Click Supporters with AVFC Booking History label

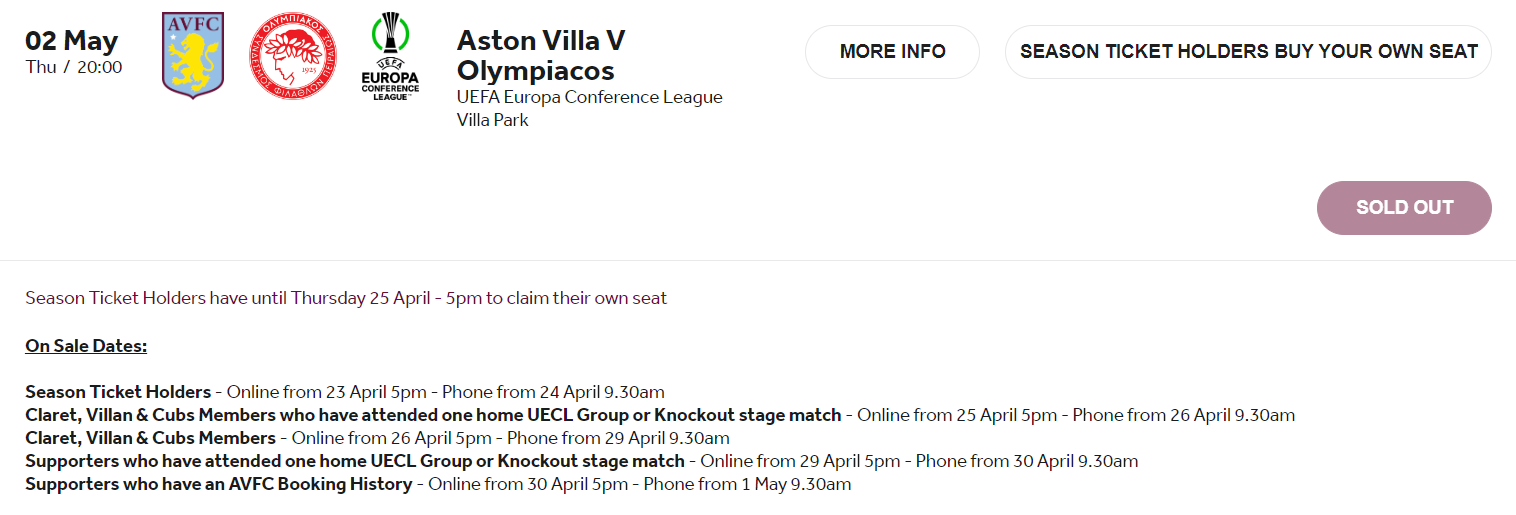click(x=218, y=484)
